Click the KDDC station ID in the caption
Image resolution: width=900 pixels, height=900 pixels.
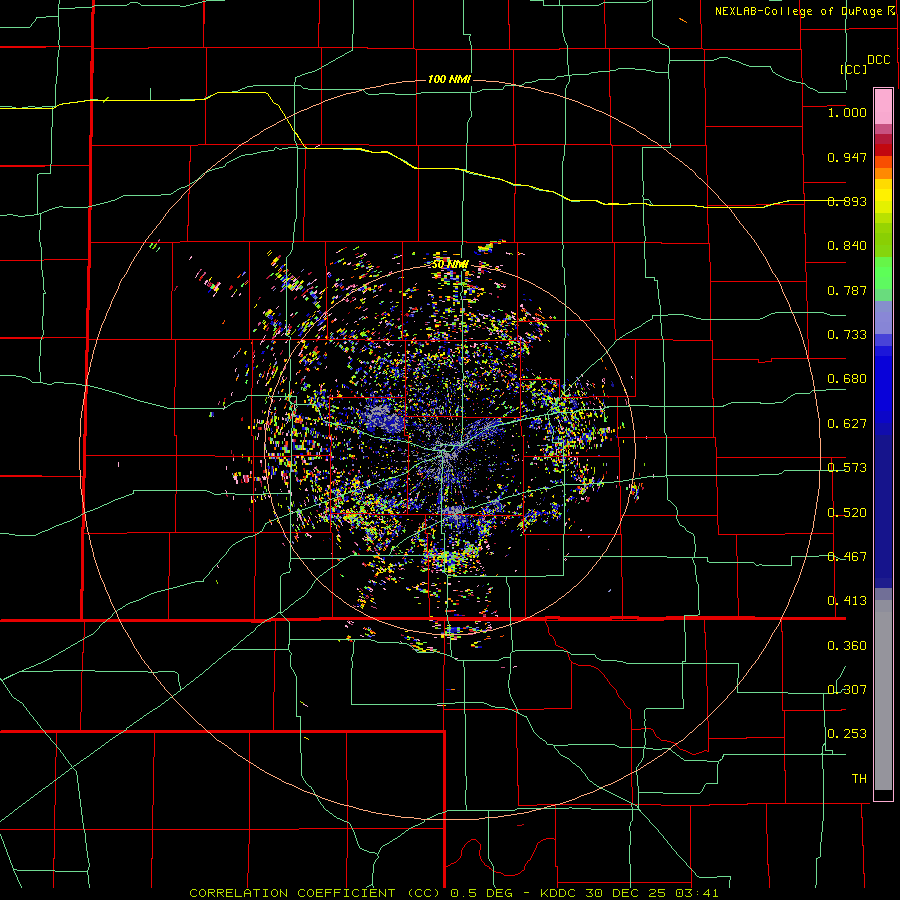[560, 893]
